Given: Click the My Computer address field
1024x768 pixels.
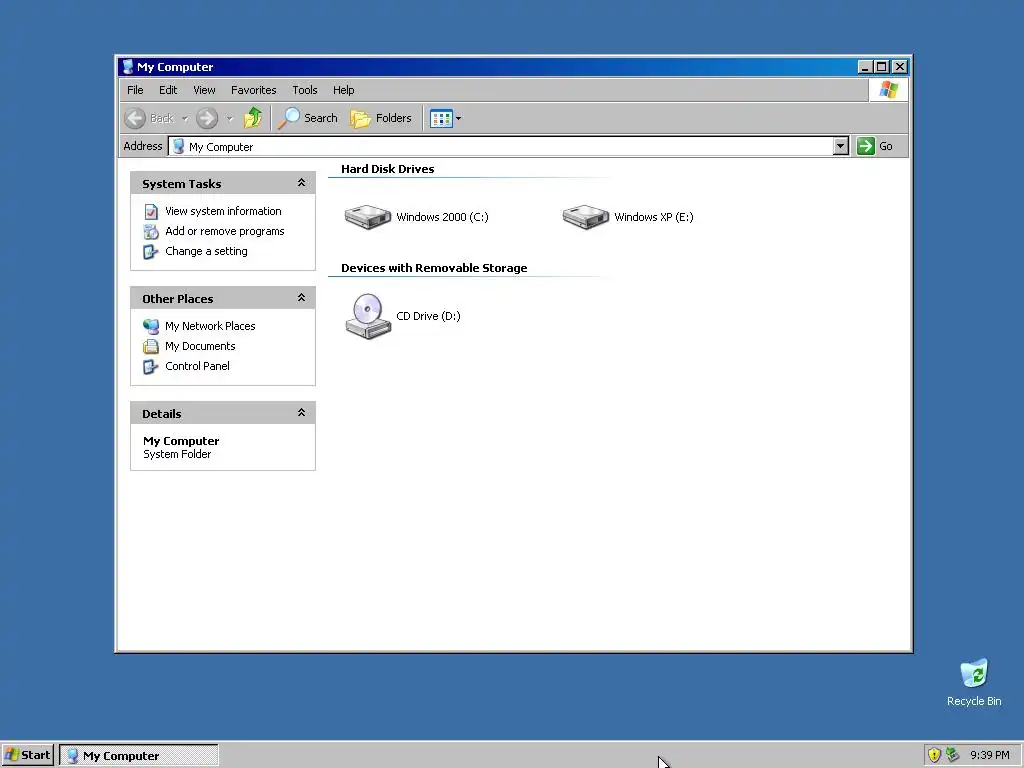Looking at the screenshot, I should click(501, 146).
